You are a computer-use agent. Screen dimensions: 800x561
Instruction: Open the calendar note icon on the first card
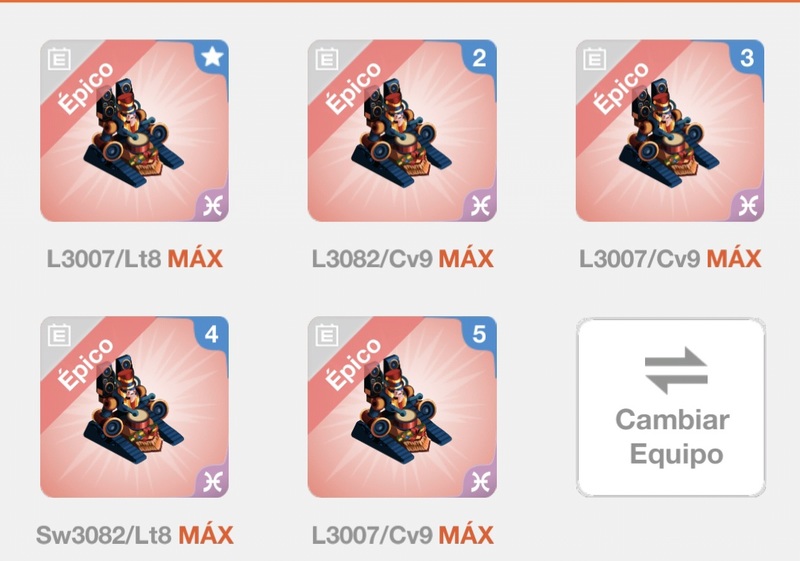click(x=59, y=59)
